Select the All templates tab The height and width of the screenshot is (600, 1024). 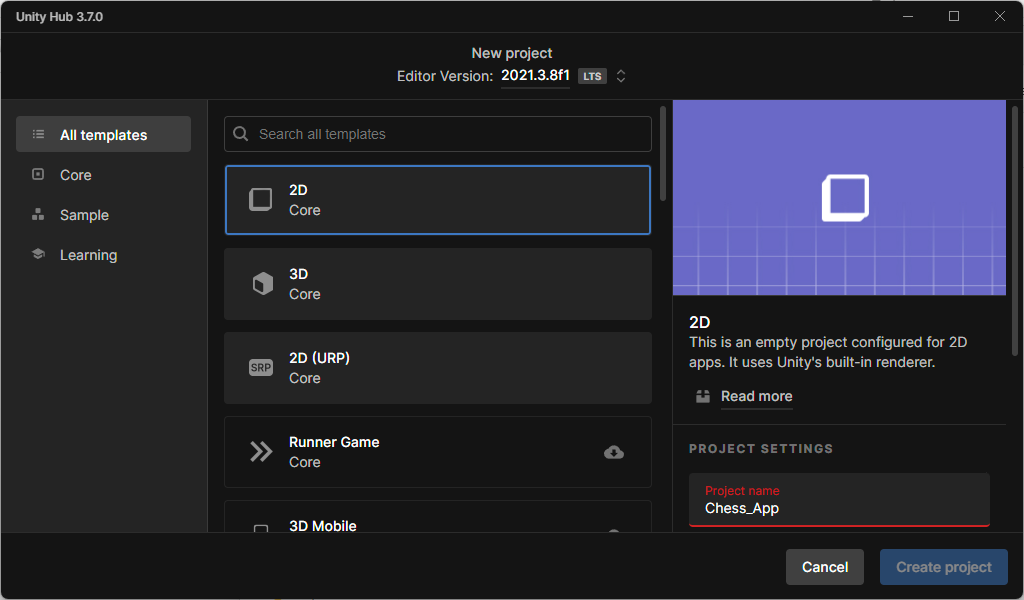point(103,134)
